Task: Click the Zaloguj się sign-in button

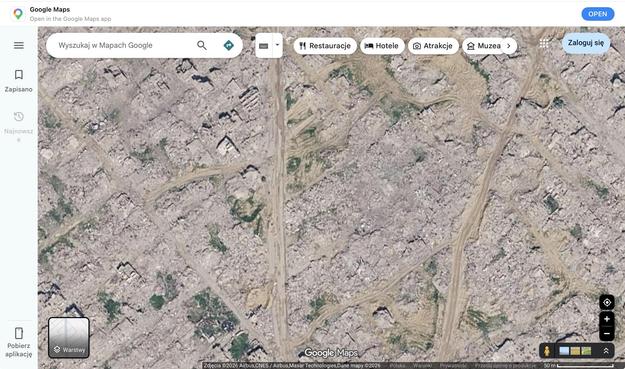Action: [586, 43]
